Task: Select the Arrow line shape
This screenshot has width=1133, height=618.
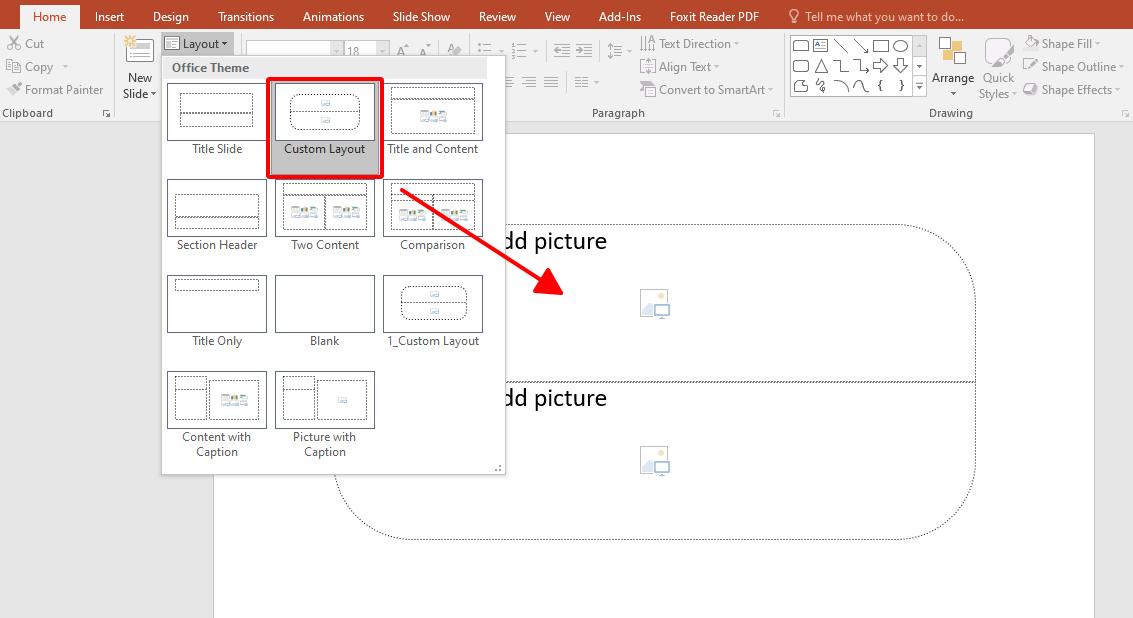Action: (861, 45)
